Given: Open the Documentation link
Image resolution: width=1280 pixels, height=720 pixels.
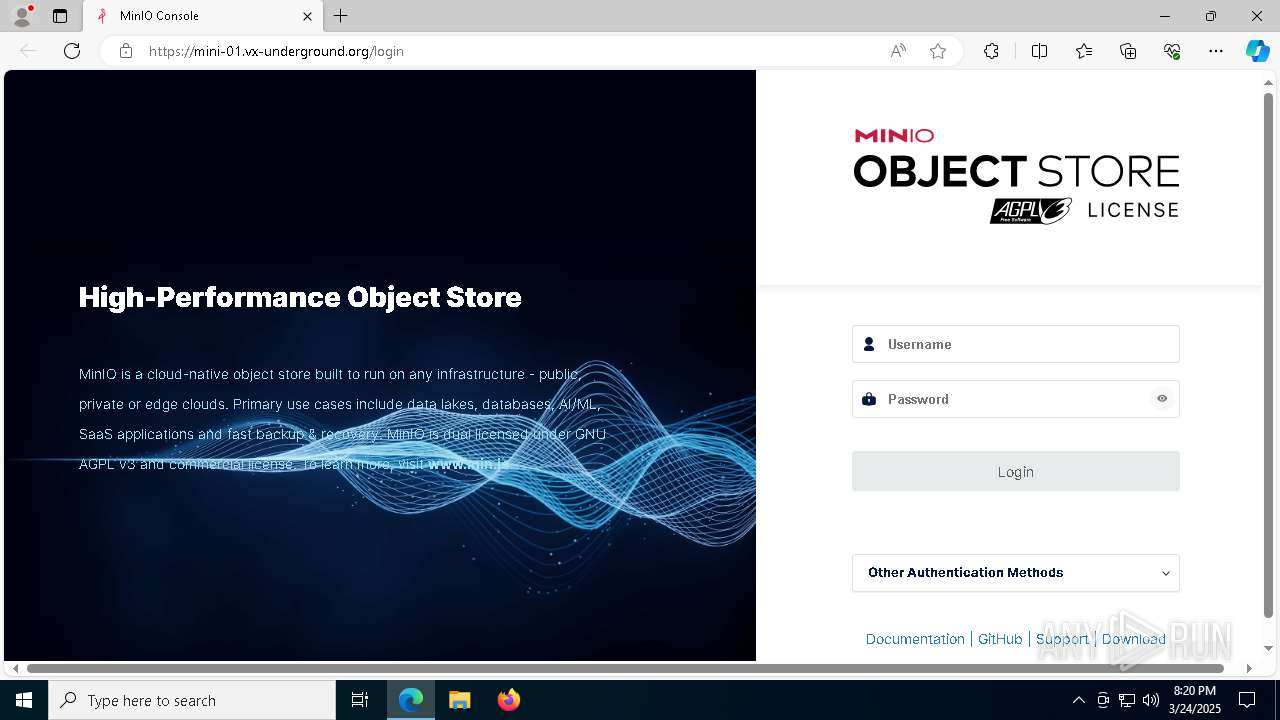Looking at the screenshot, I should [x=915, y=639].
